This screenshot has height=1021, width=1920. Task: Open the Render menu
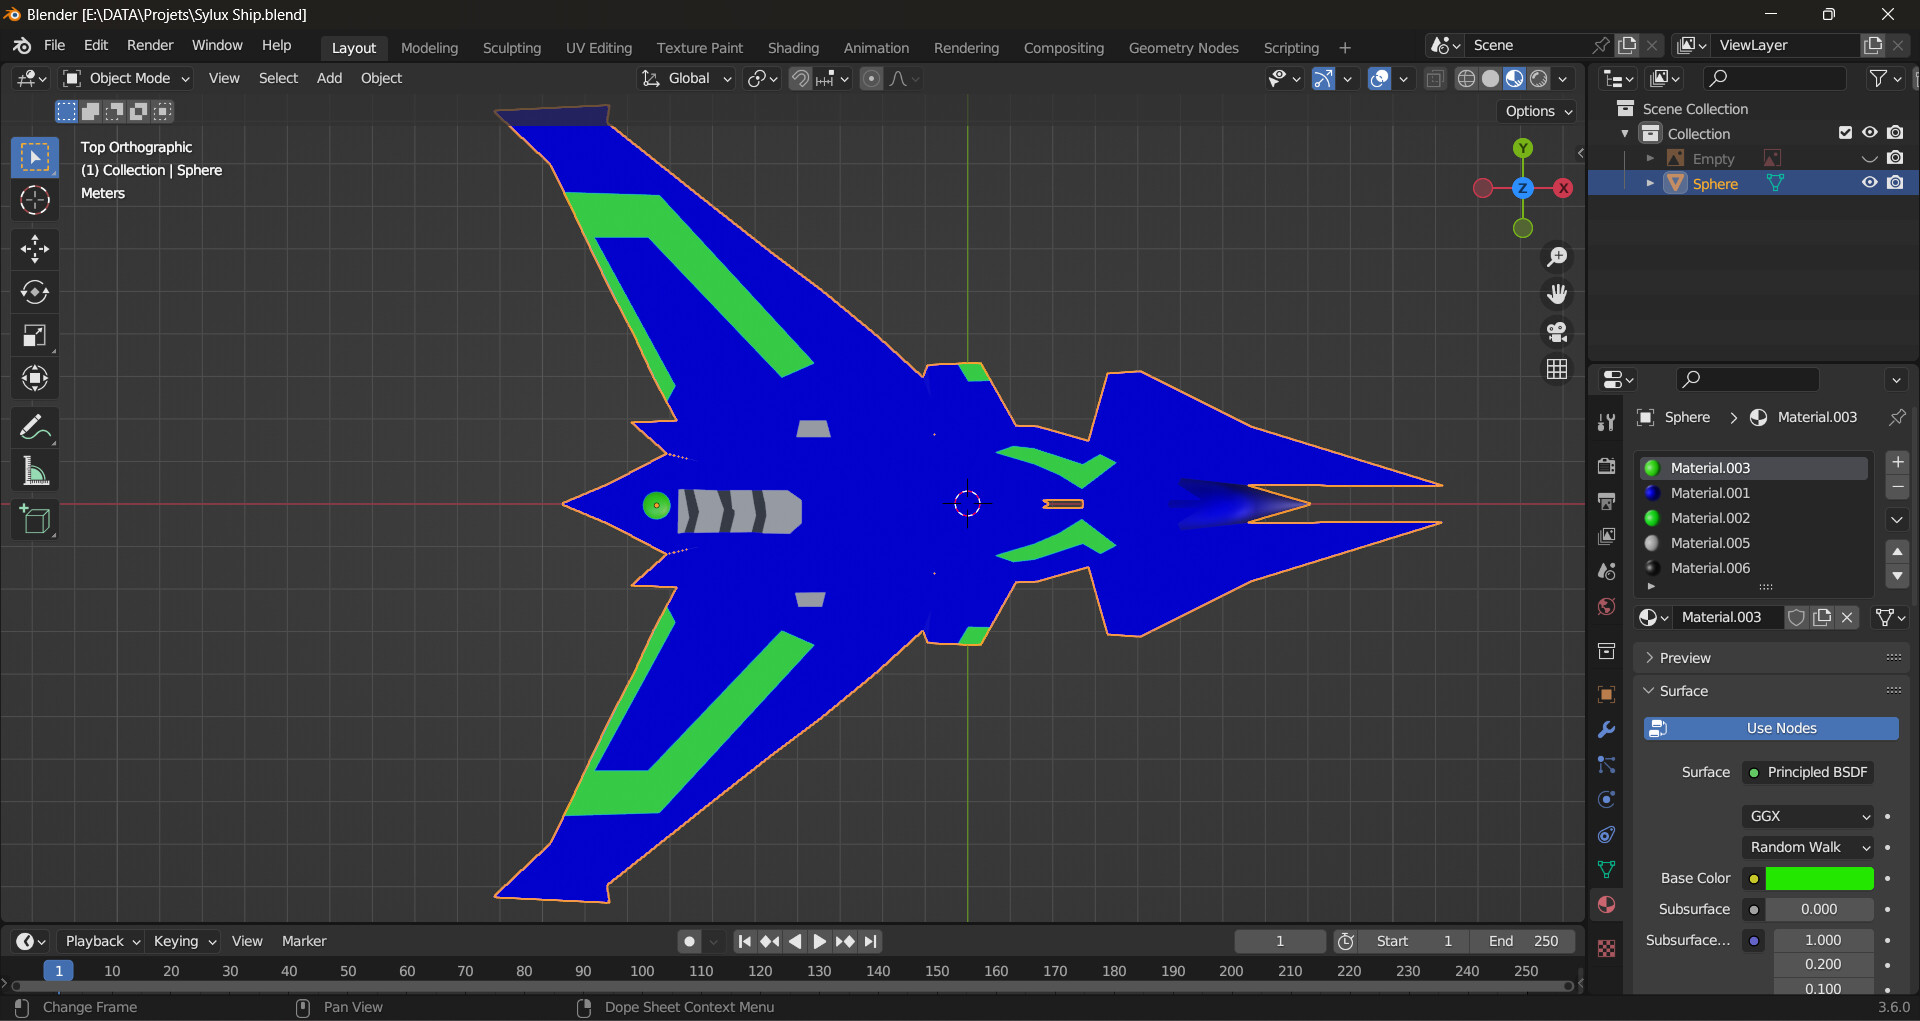click(149, 45)
